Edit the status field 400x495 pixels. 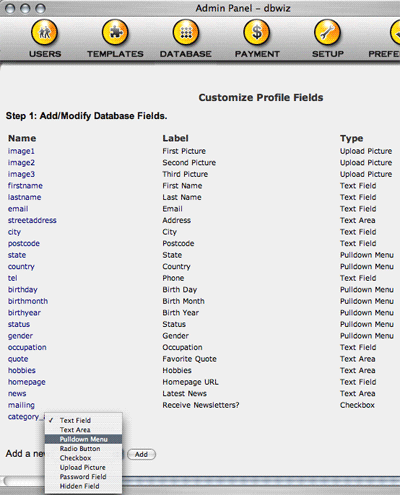(x=19, y=324)
